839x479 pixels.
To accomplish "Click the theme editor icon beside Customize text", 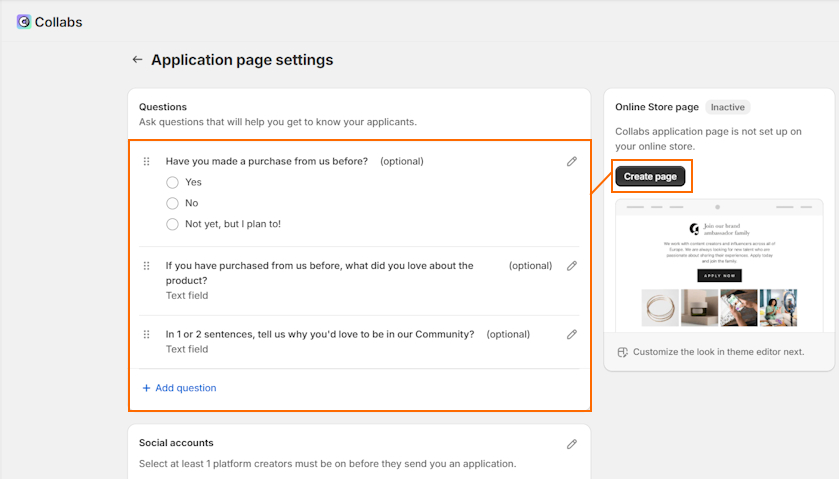I will [x=622, y=352].
